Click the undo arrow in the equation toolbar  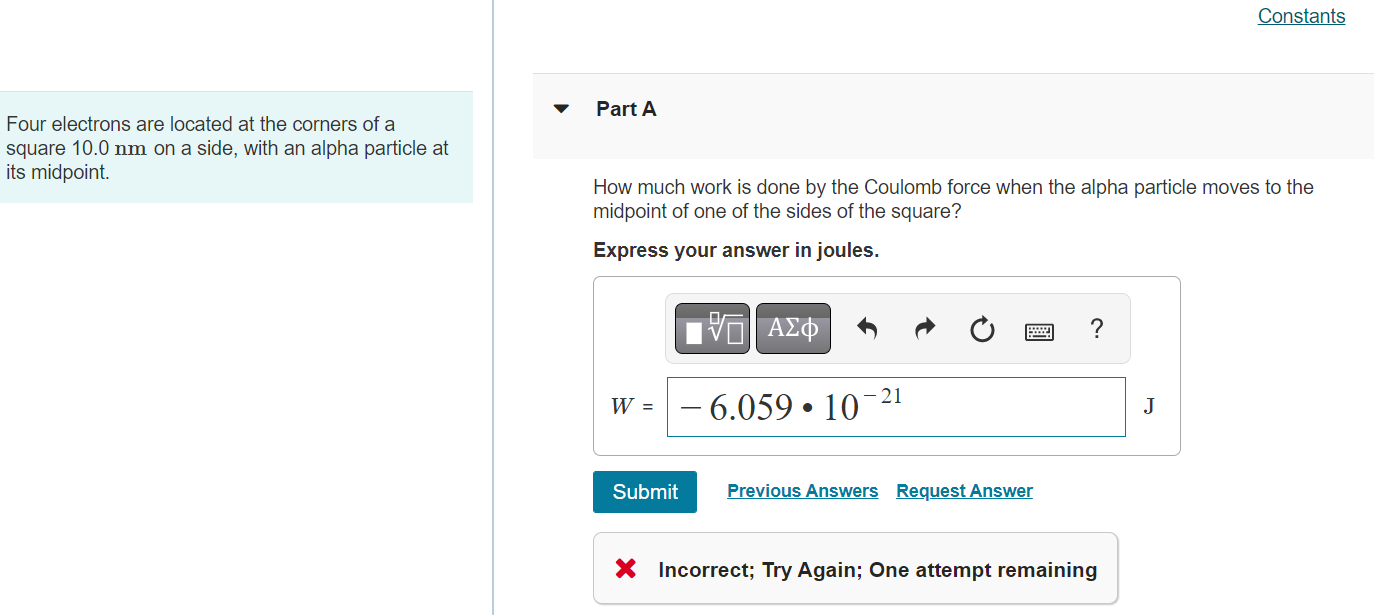(x=867, y=328)
